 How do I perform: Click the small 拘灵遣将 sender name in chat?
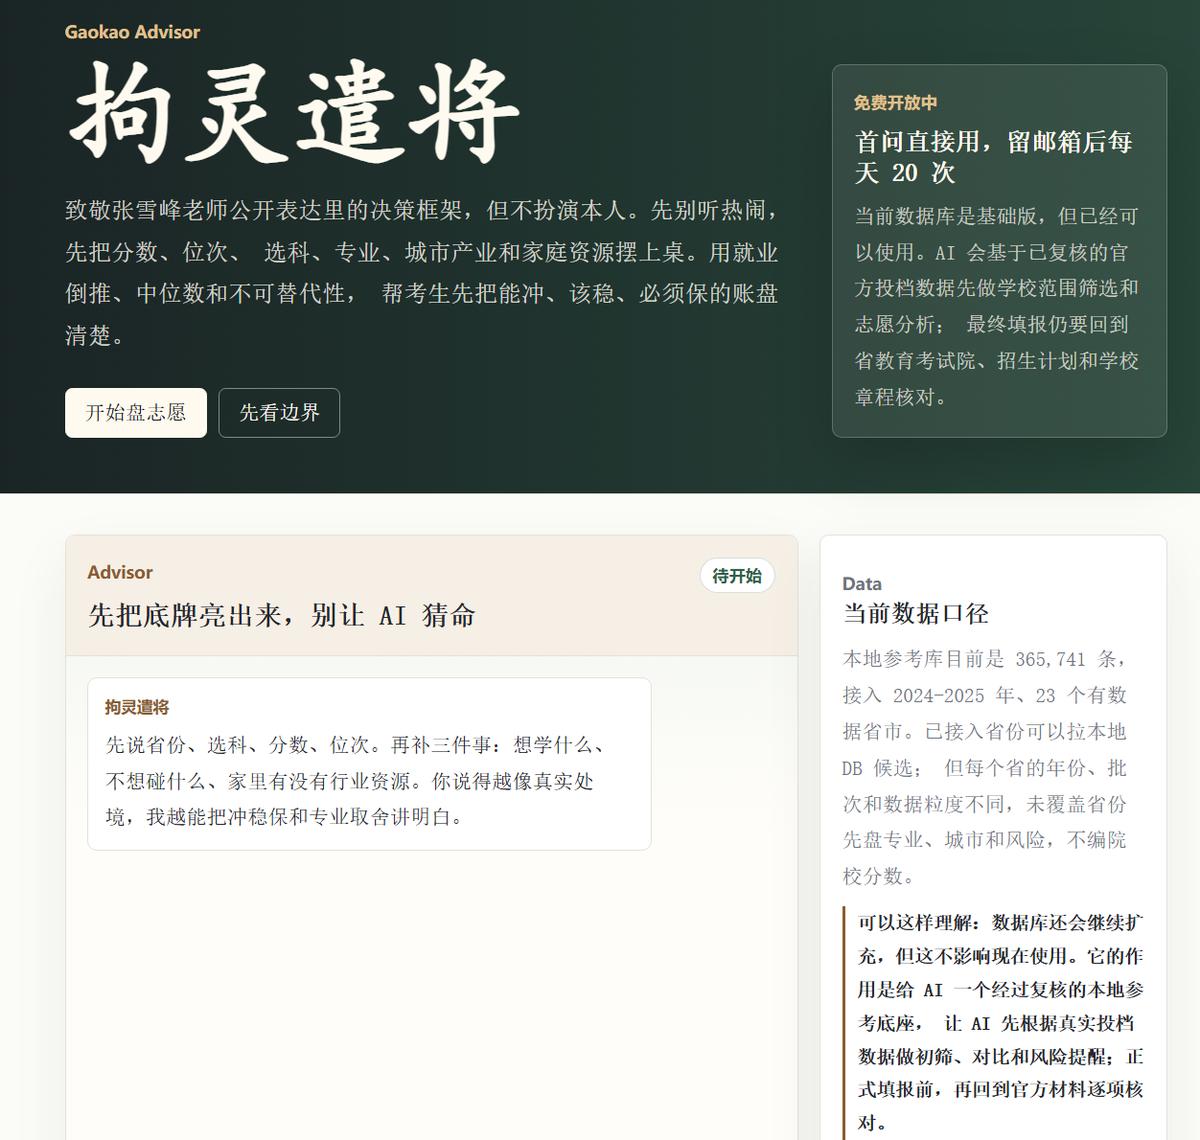click(x=137, y=707)
